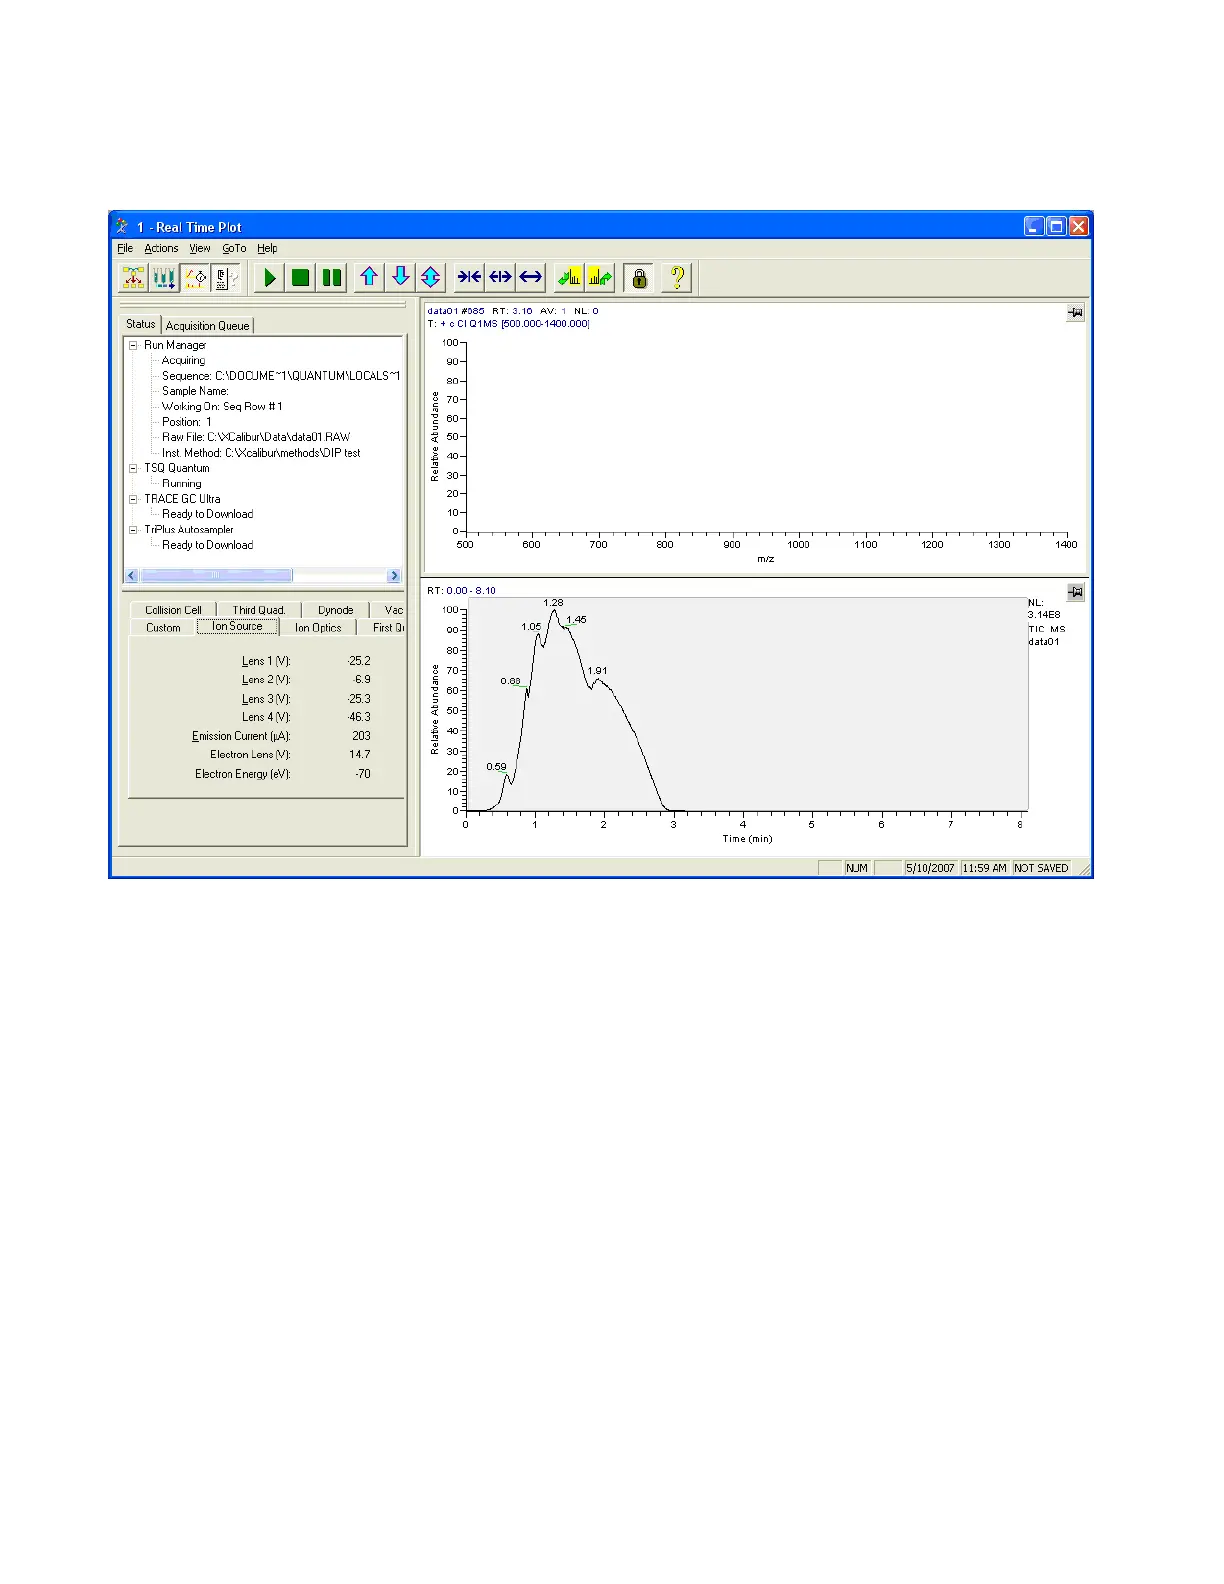Select the Running row under TSQ Quantum
The image size is (1224, 1584).
coord(182,483)
